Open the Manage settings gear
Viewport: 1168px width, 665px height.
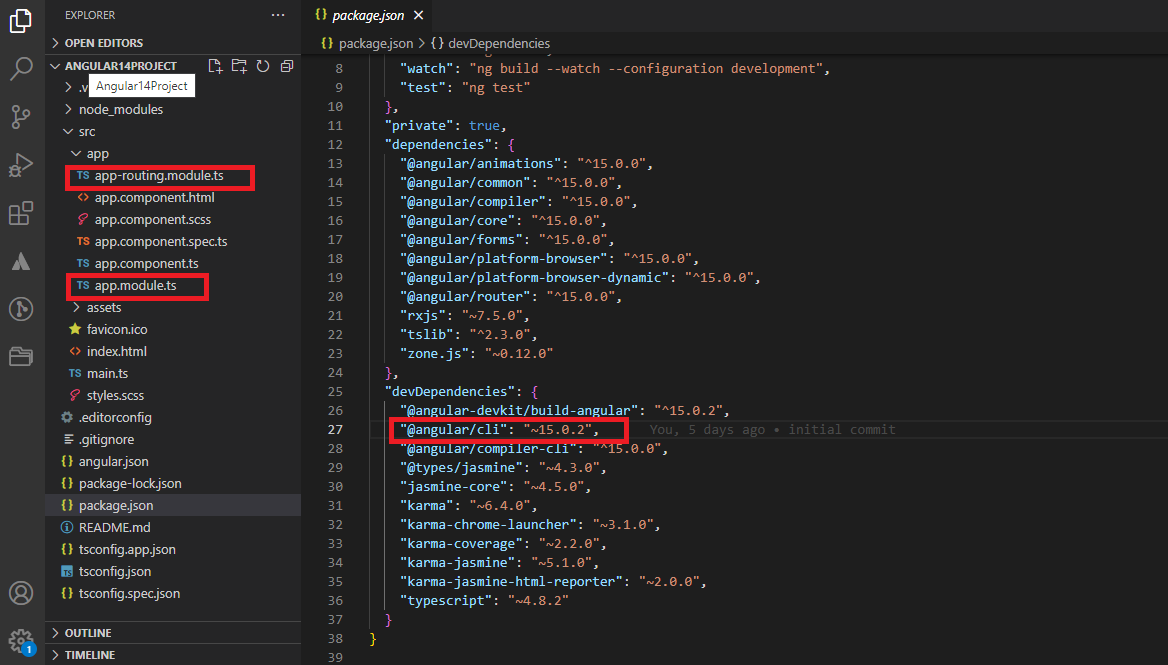[21, 640]
